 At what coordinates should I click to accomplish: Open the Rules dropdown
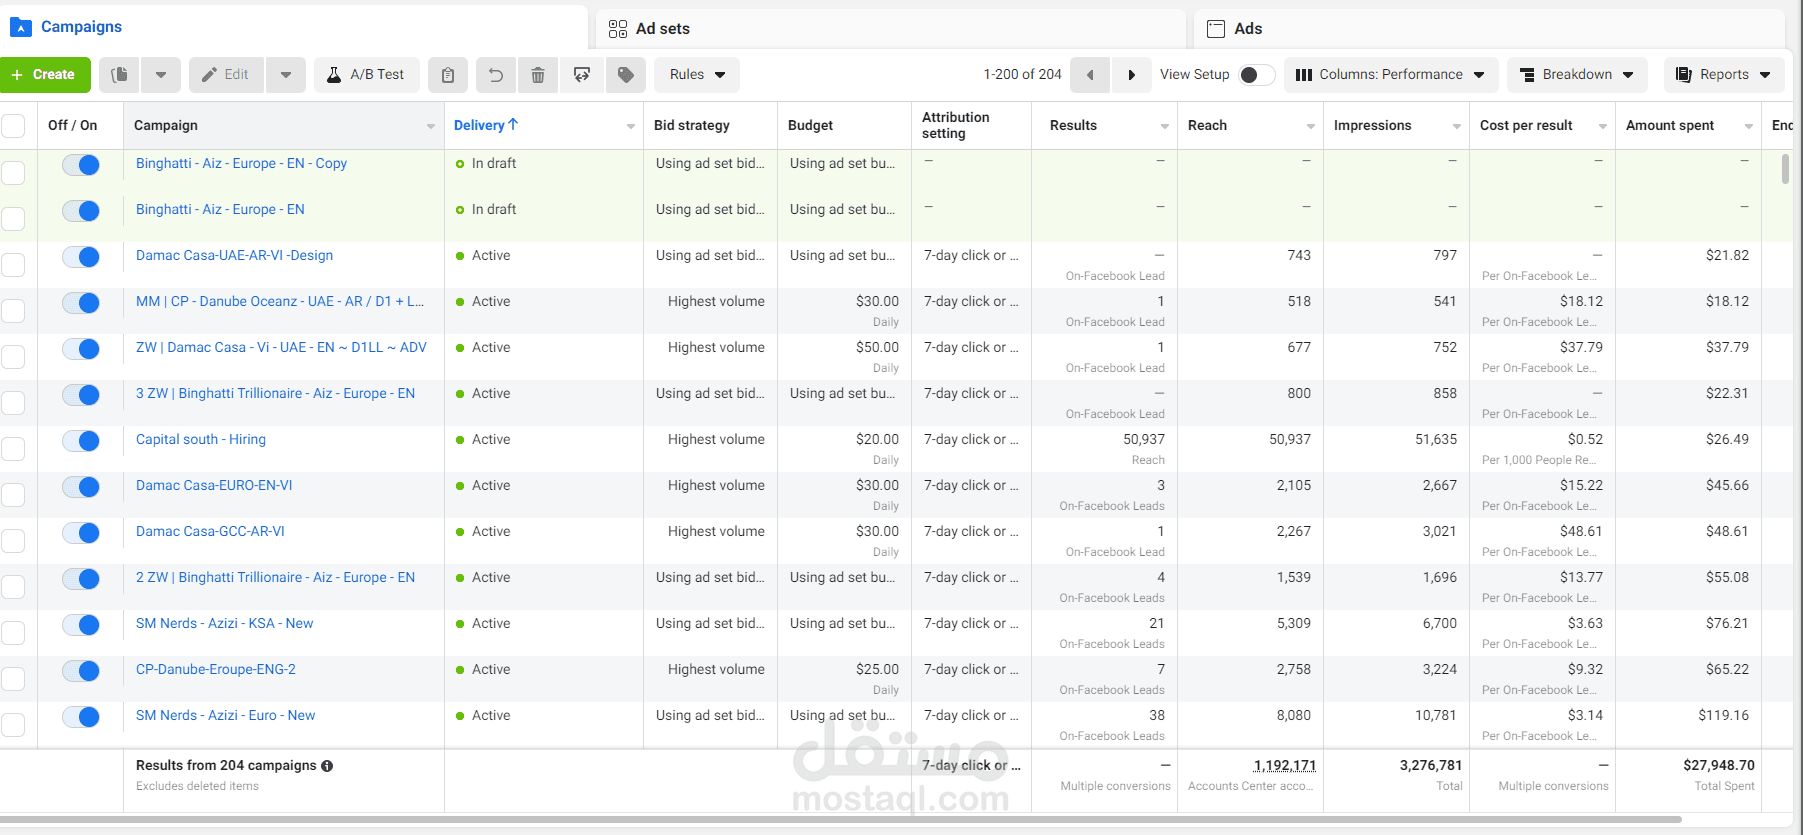pos(698,75)
